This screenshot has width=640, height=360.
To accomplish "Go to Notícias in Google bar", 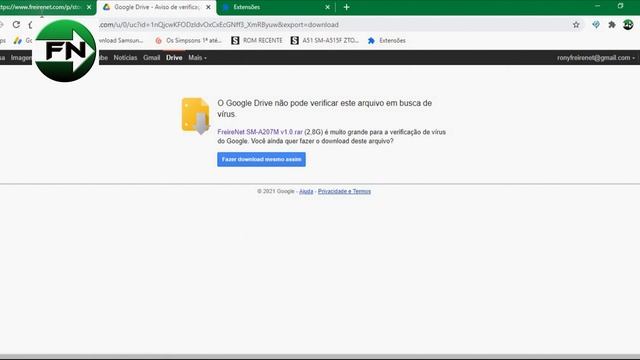I will coord(125,58).
